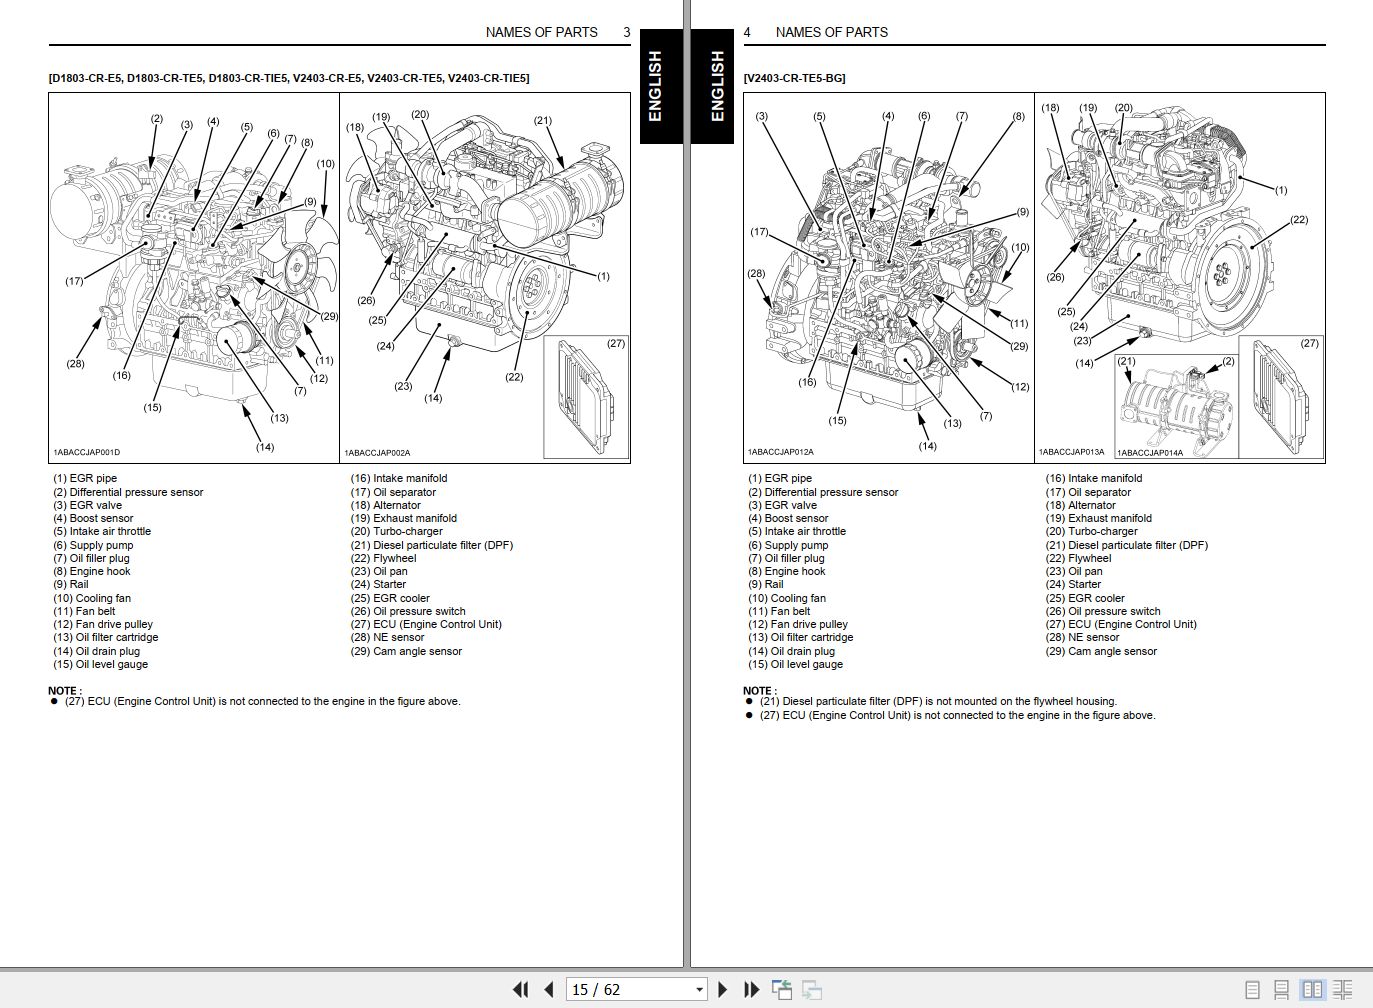Click the NAMES OF PARTS heading on page 4
Viewport: 1373px width, 1008px height.
(831, 32)
